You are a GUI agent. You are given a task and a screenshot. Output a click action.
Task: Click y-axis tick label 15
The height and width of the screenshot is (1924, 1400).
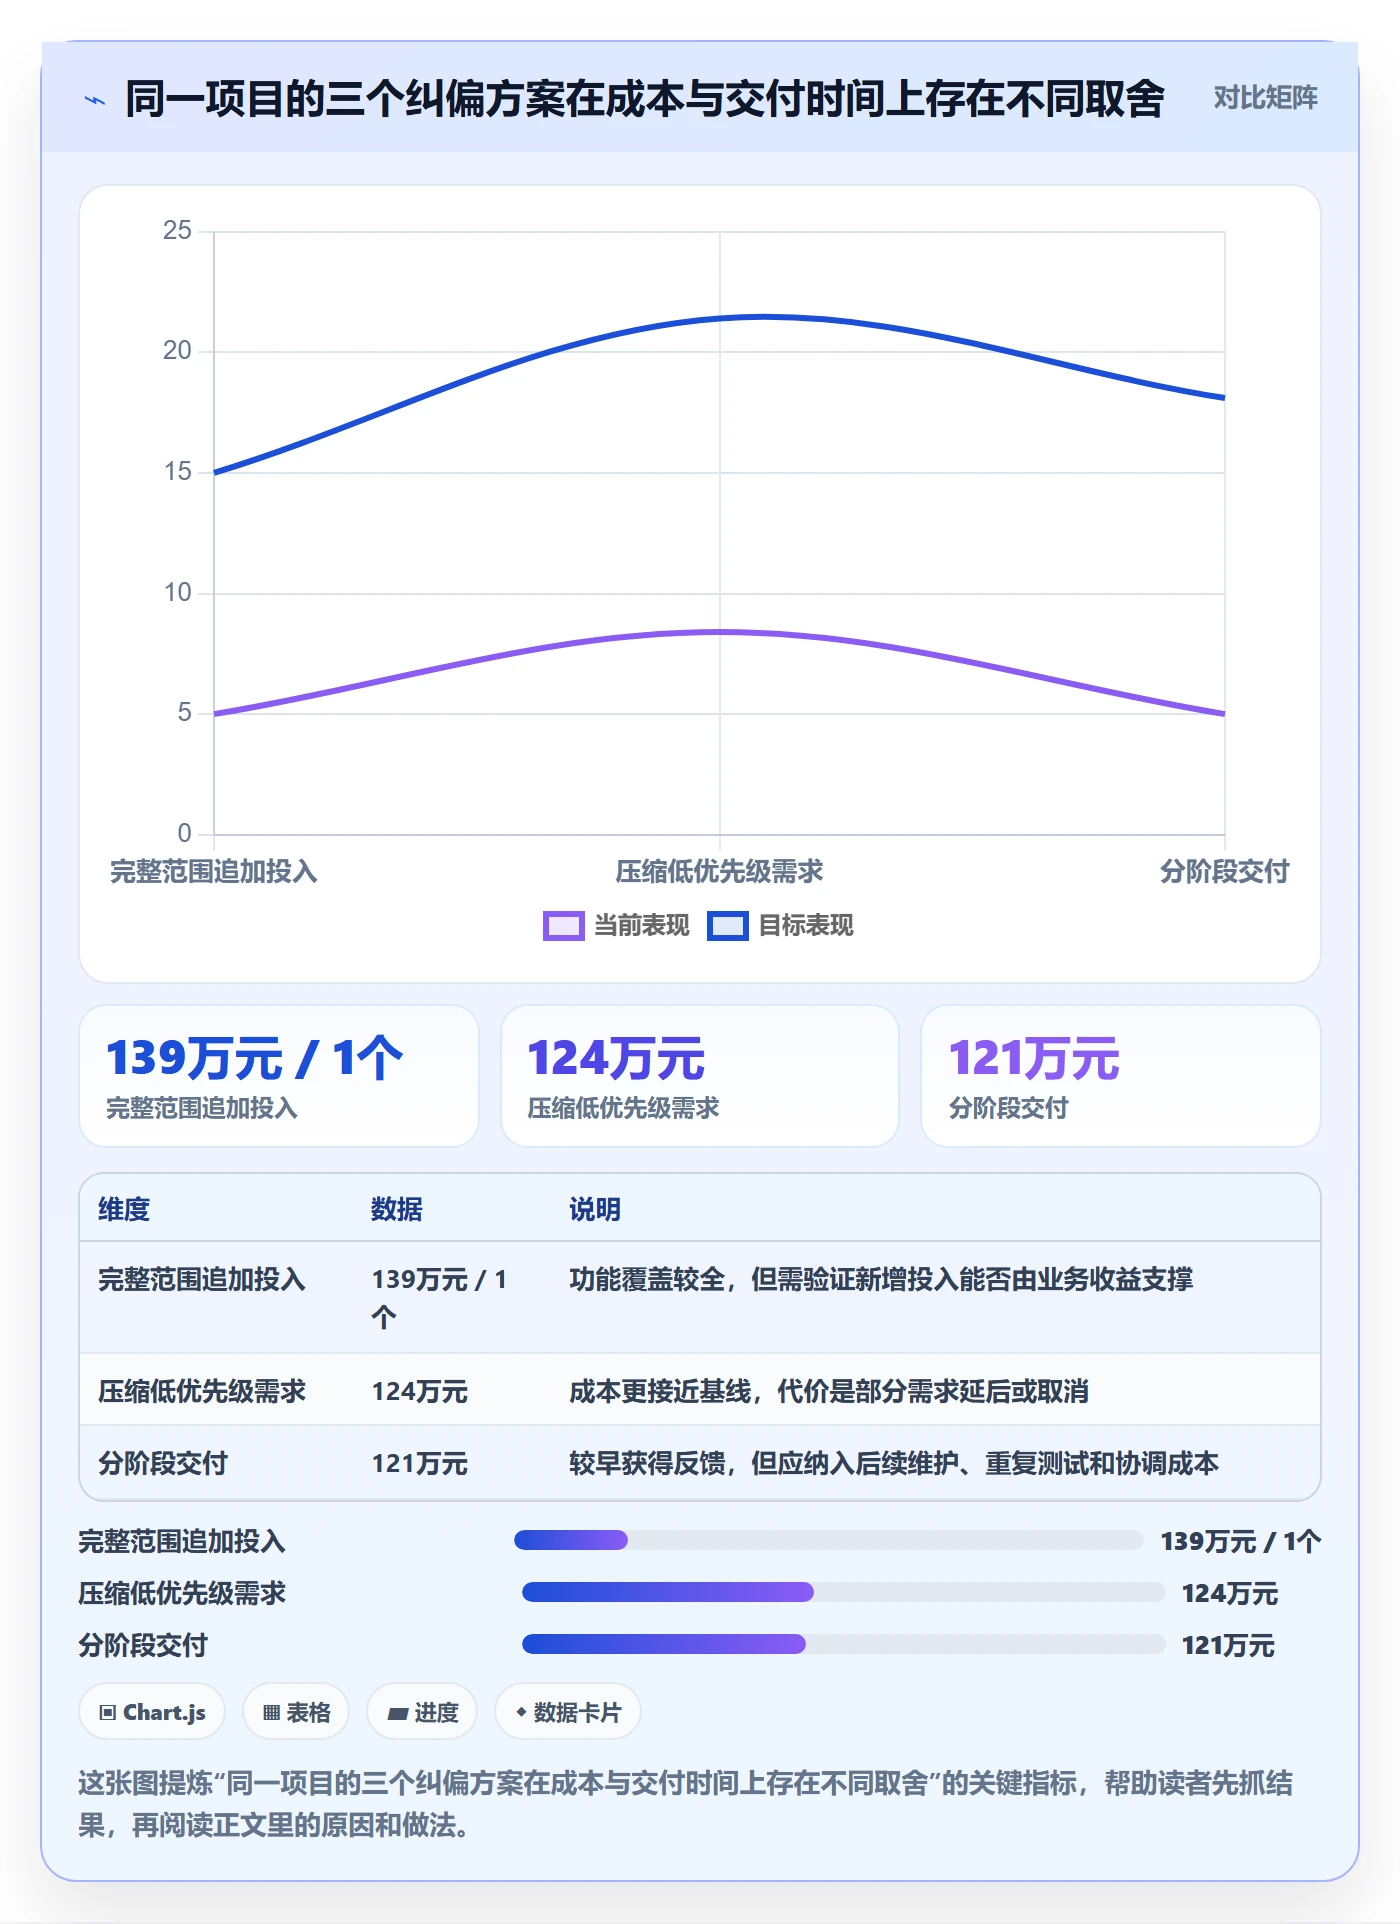coord(177,472)
